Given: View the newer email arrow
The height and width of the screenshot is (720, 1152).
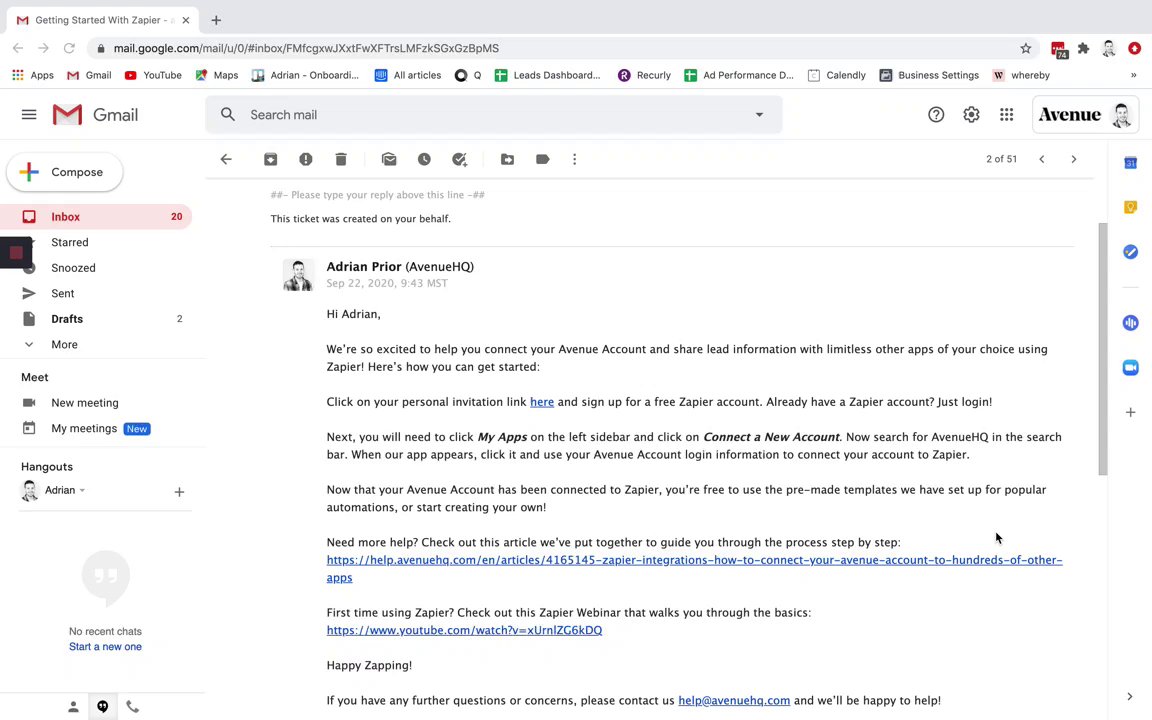Looking at the screenshot, I should (1042, 159).
